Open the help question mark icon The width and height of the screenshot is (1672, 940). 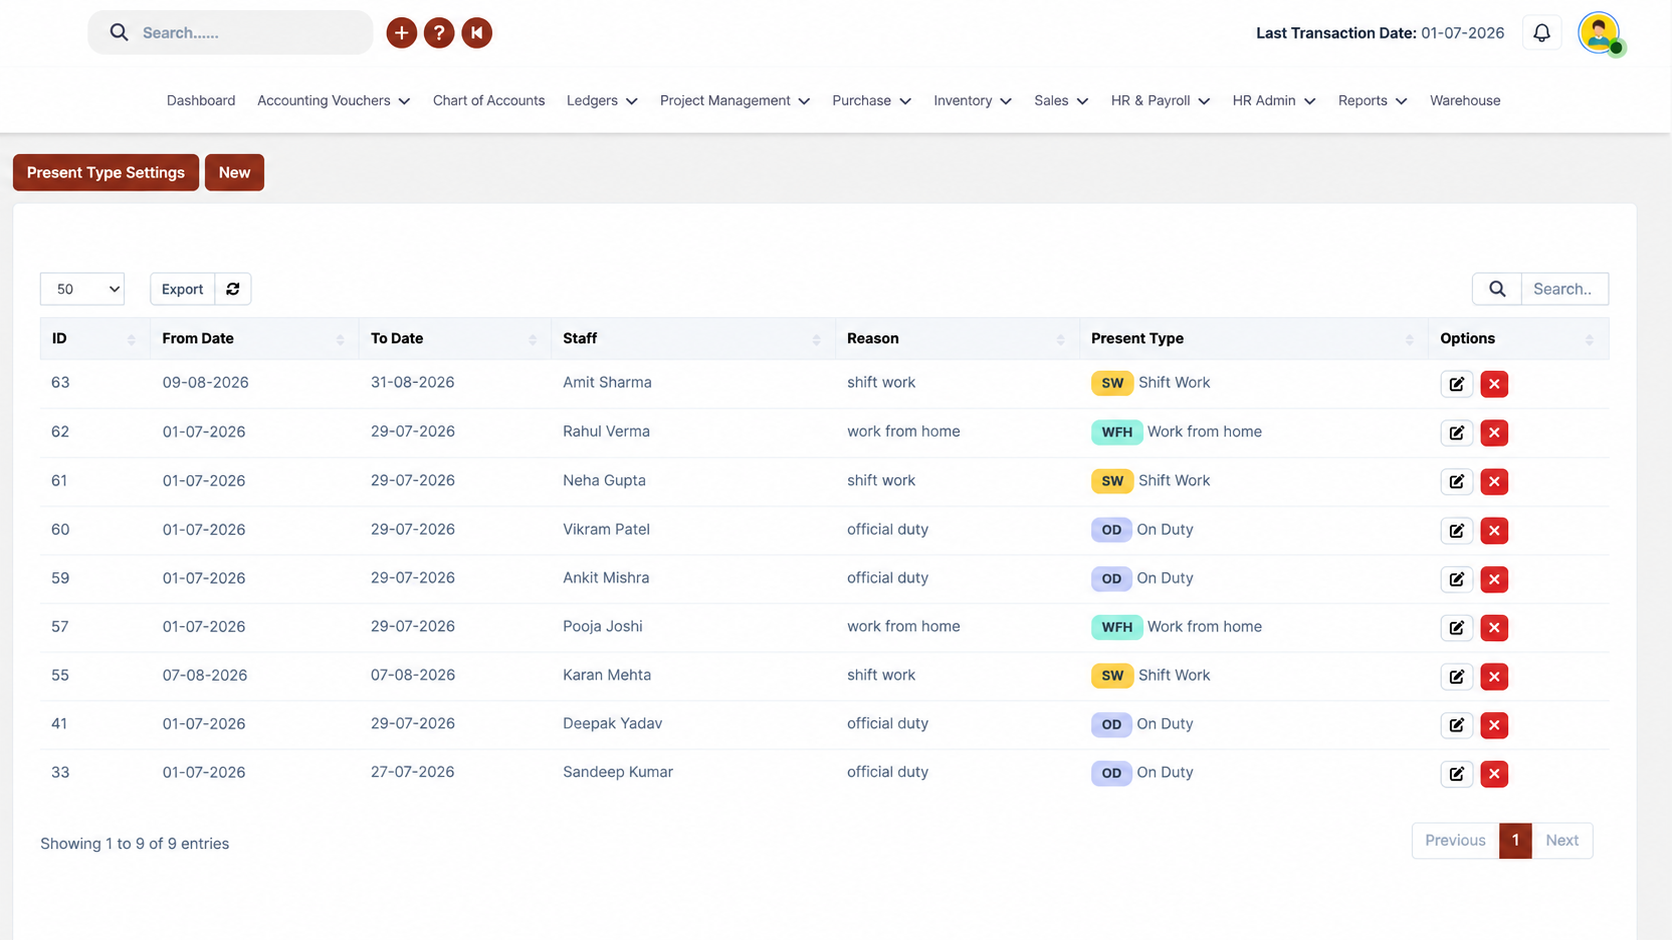pyautogui.click(x=439, y=33)
